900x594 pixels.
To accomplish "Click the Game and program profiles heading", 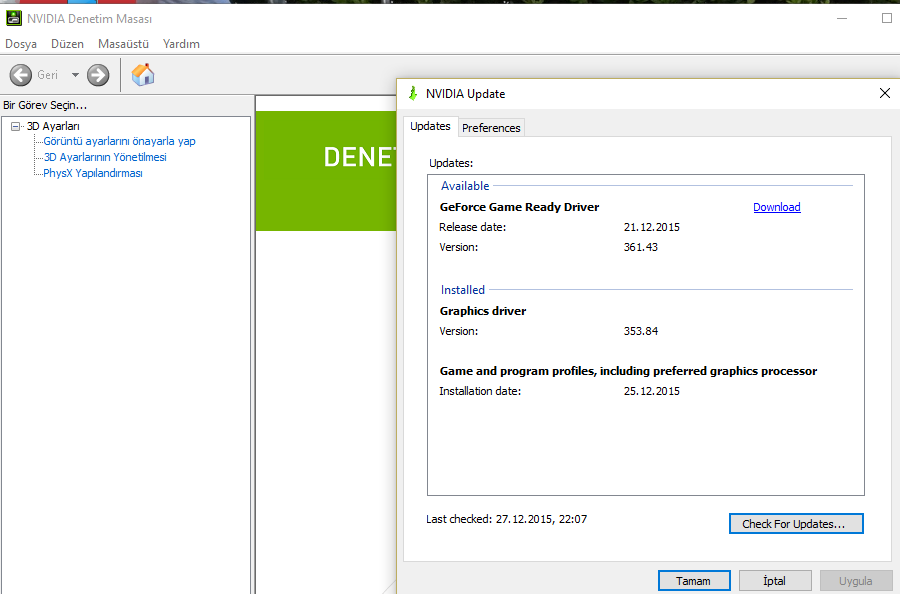I will coord(629,371).
